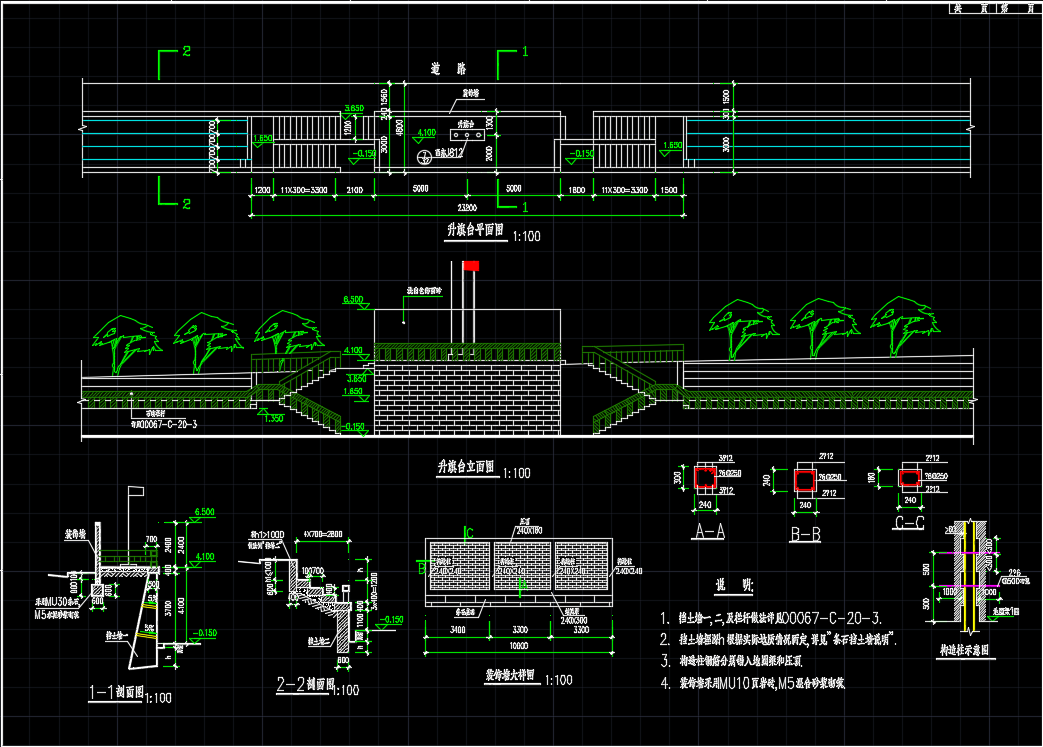Select the 4X700=2800 dimension text
This screenshot has height=747, width=1043.
[323, 534]
